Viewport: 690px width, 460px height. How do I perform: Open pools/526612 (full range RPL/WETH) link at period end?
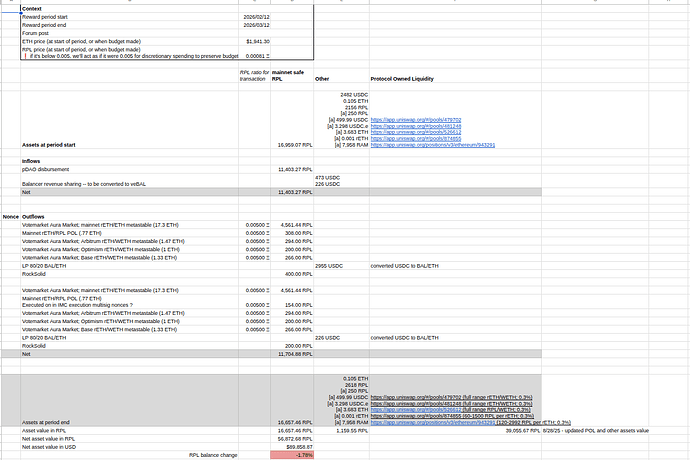[x=451, y=409]
